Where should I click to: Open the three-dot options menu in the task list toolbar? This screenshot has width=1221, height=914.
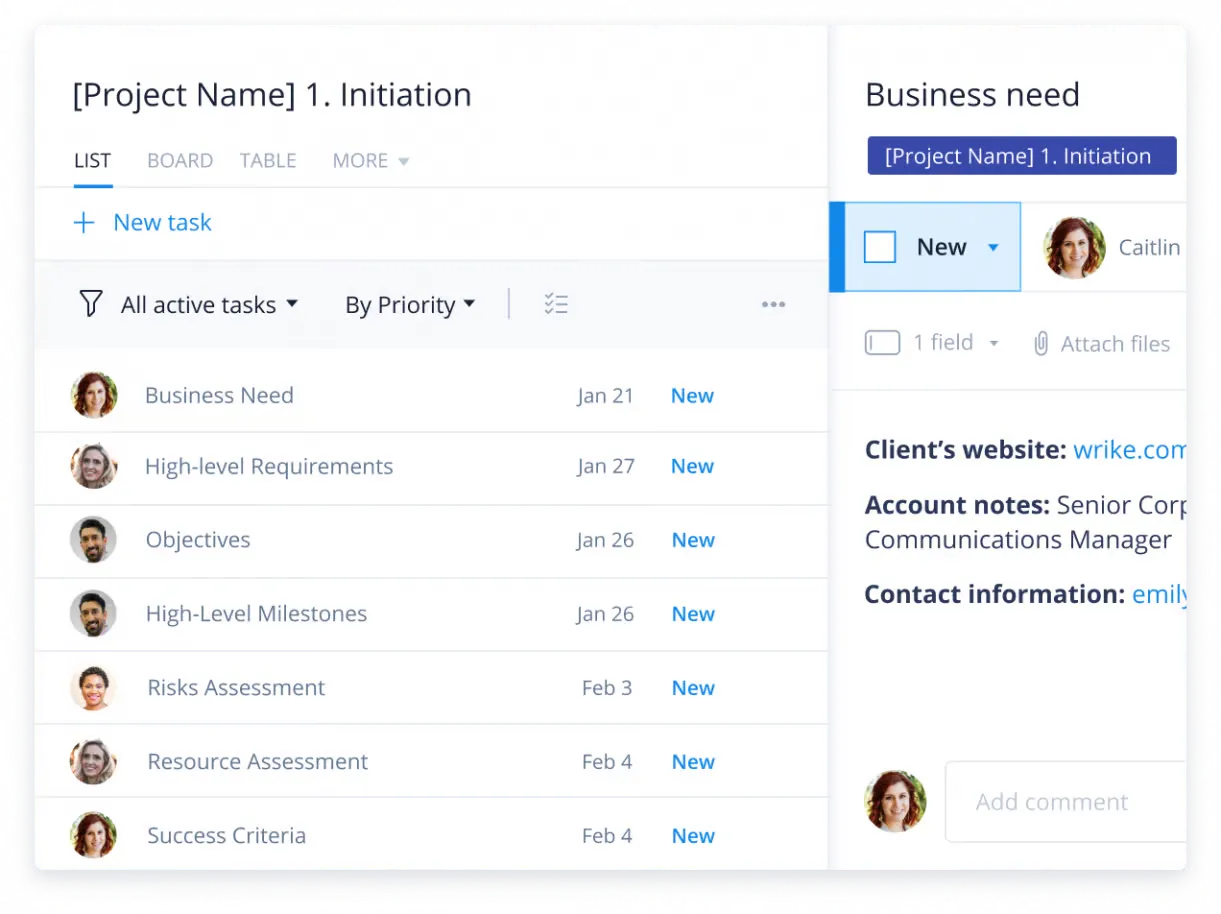pos(773,305)
